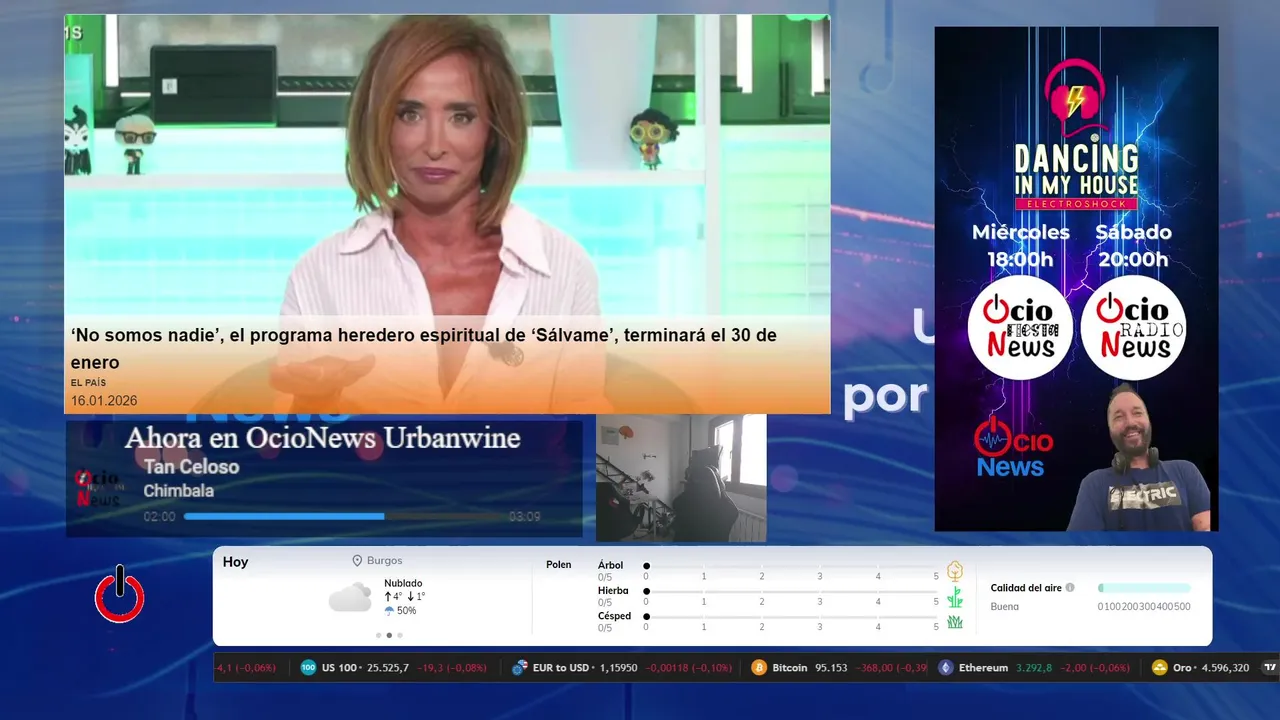Click the air quality index bar

1144,588
